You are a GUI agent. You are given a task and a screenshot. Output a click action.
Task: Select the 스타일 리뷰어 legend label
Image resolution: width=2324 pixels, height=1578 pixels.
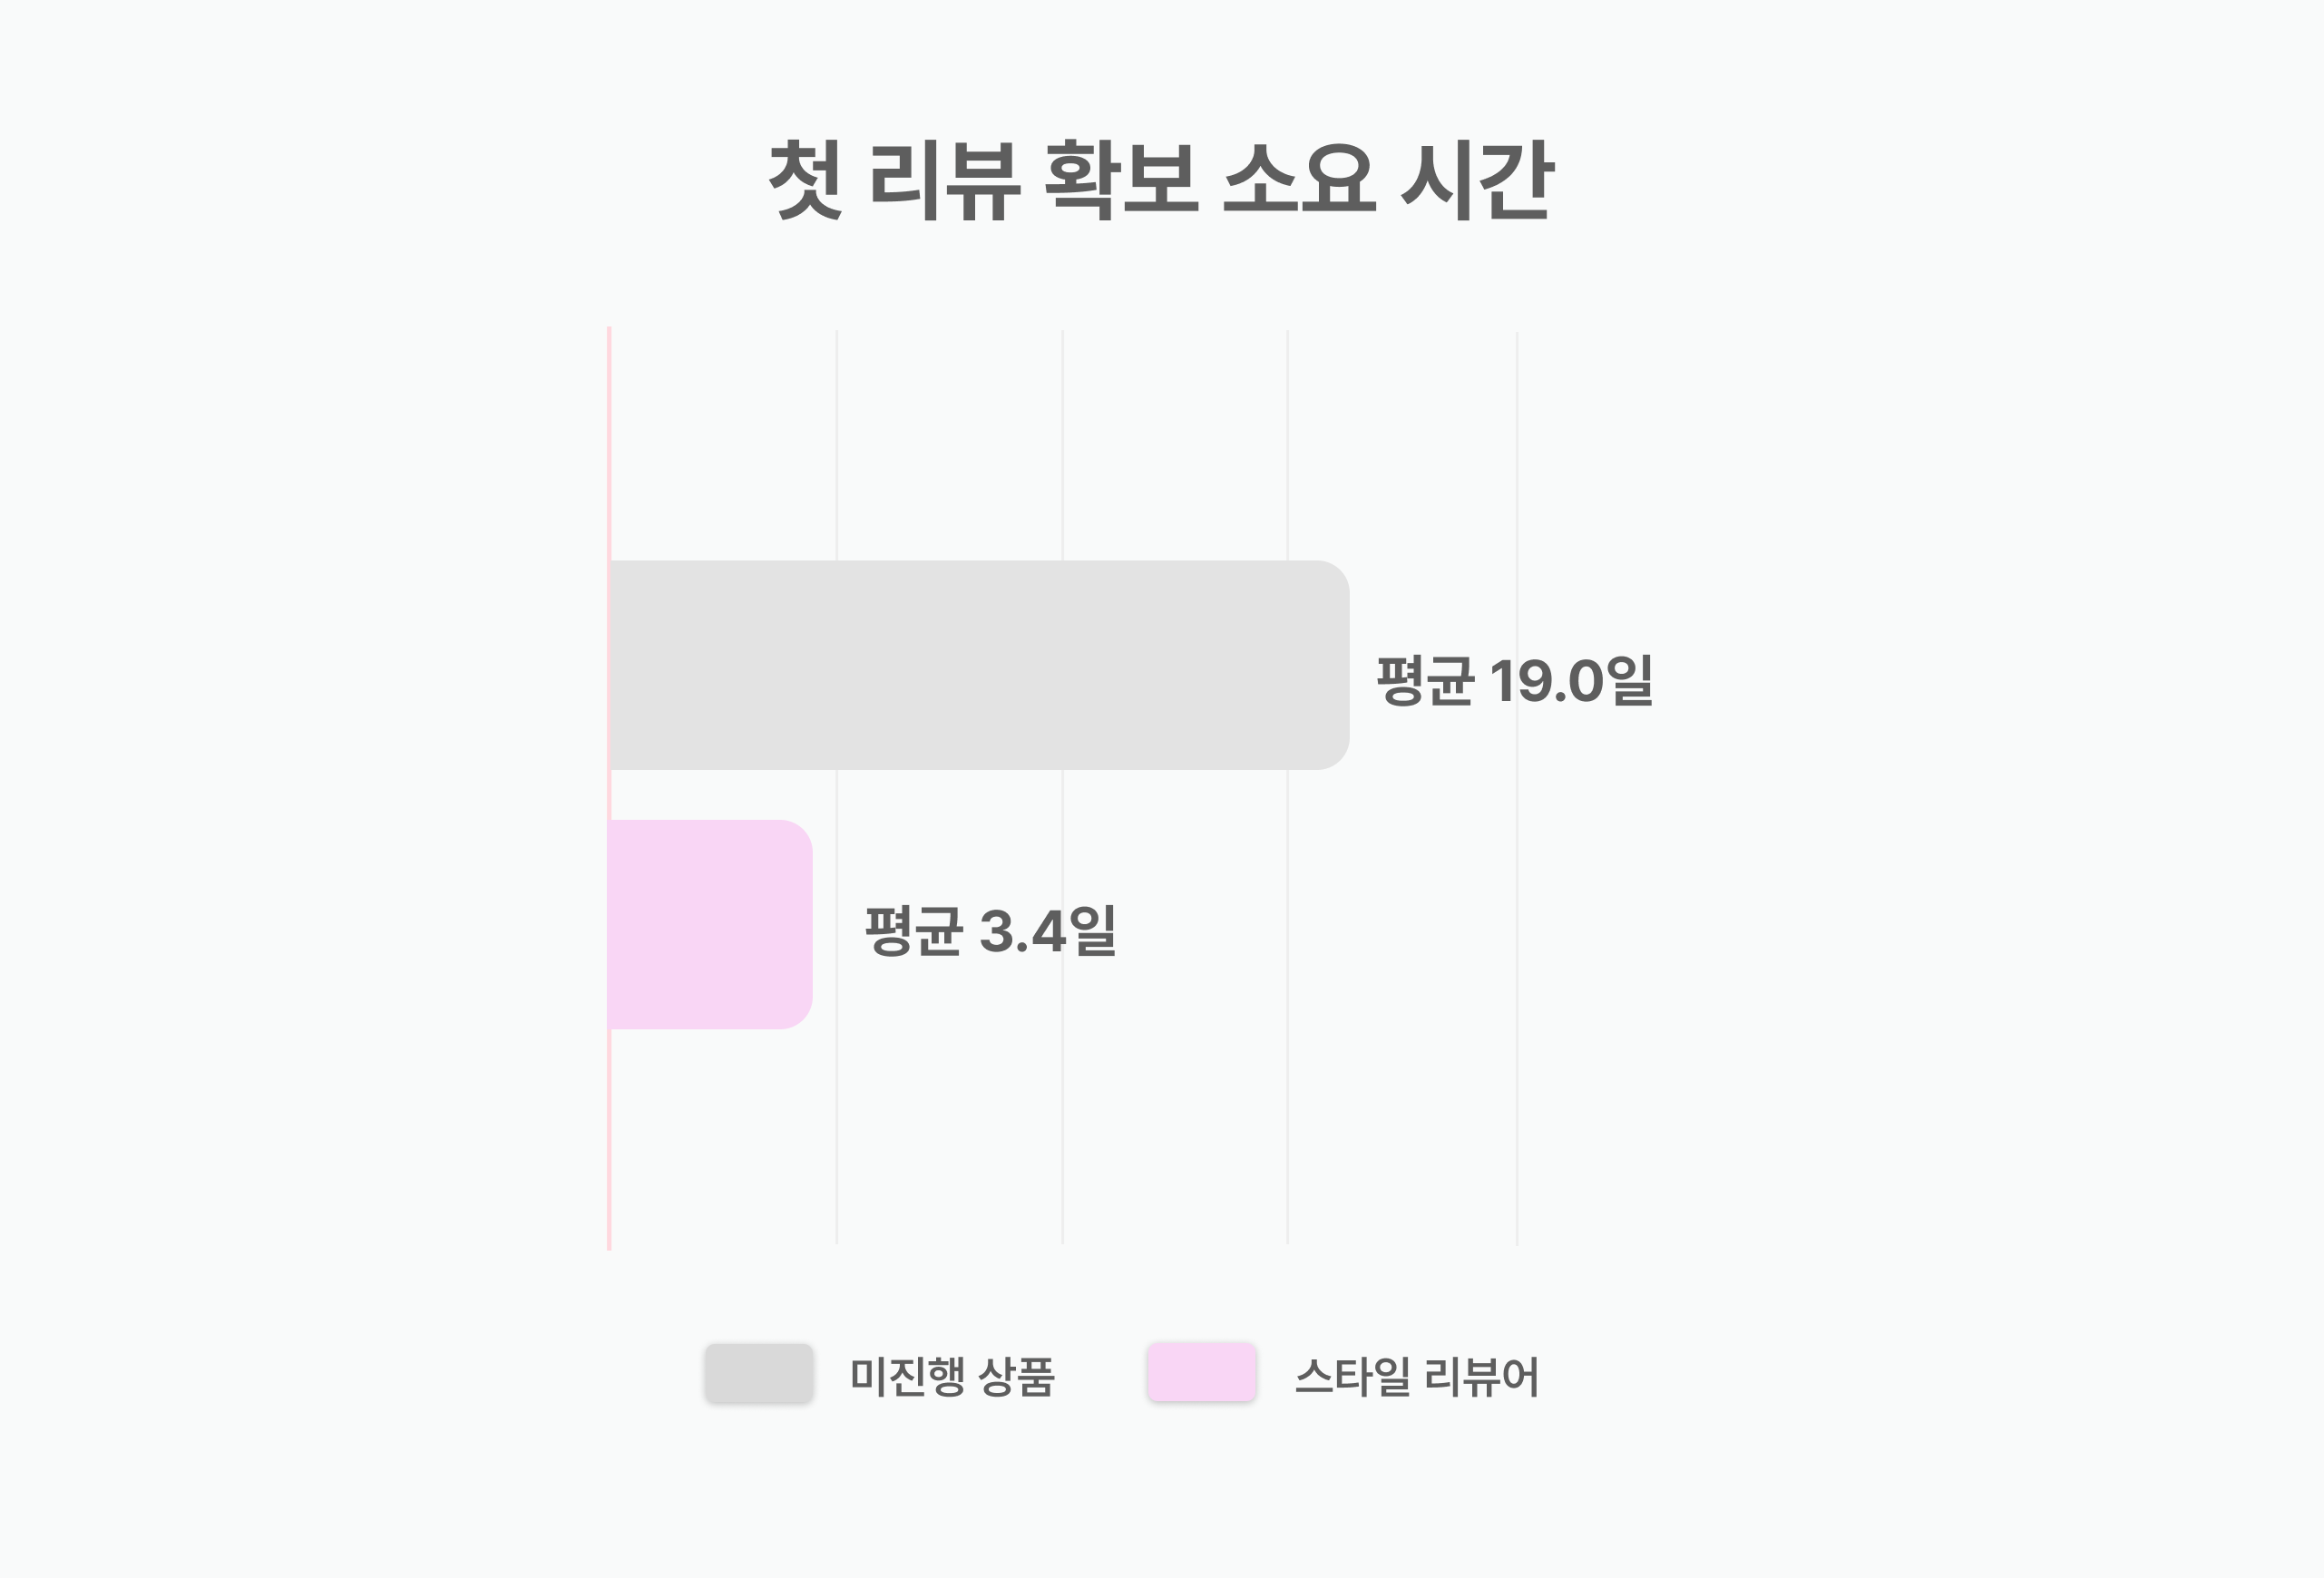click(x=1416, y=1376)
